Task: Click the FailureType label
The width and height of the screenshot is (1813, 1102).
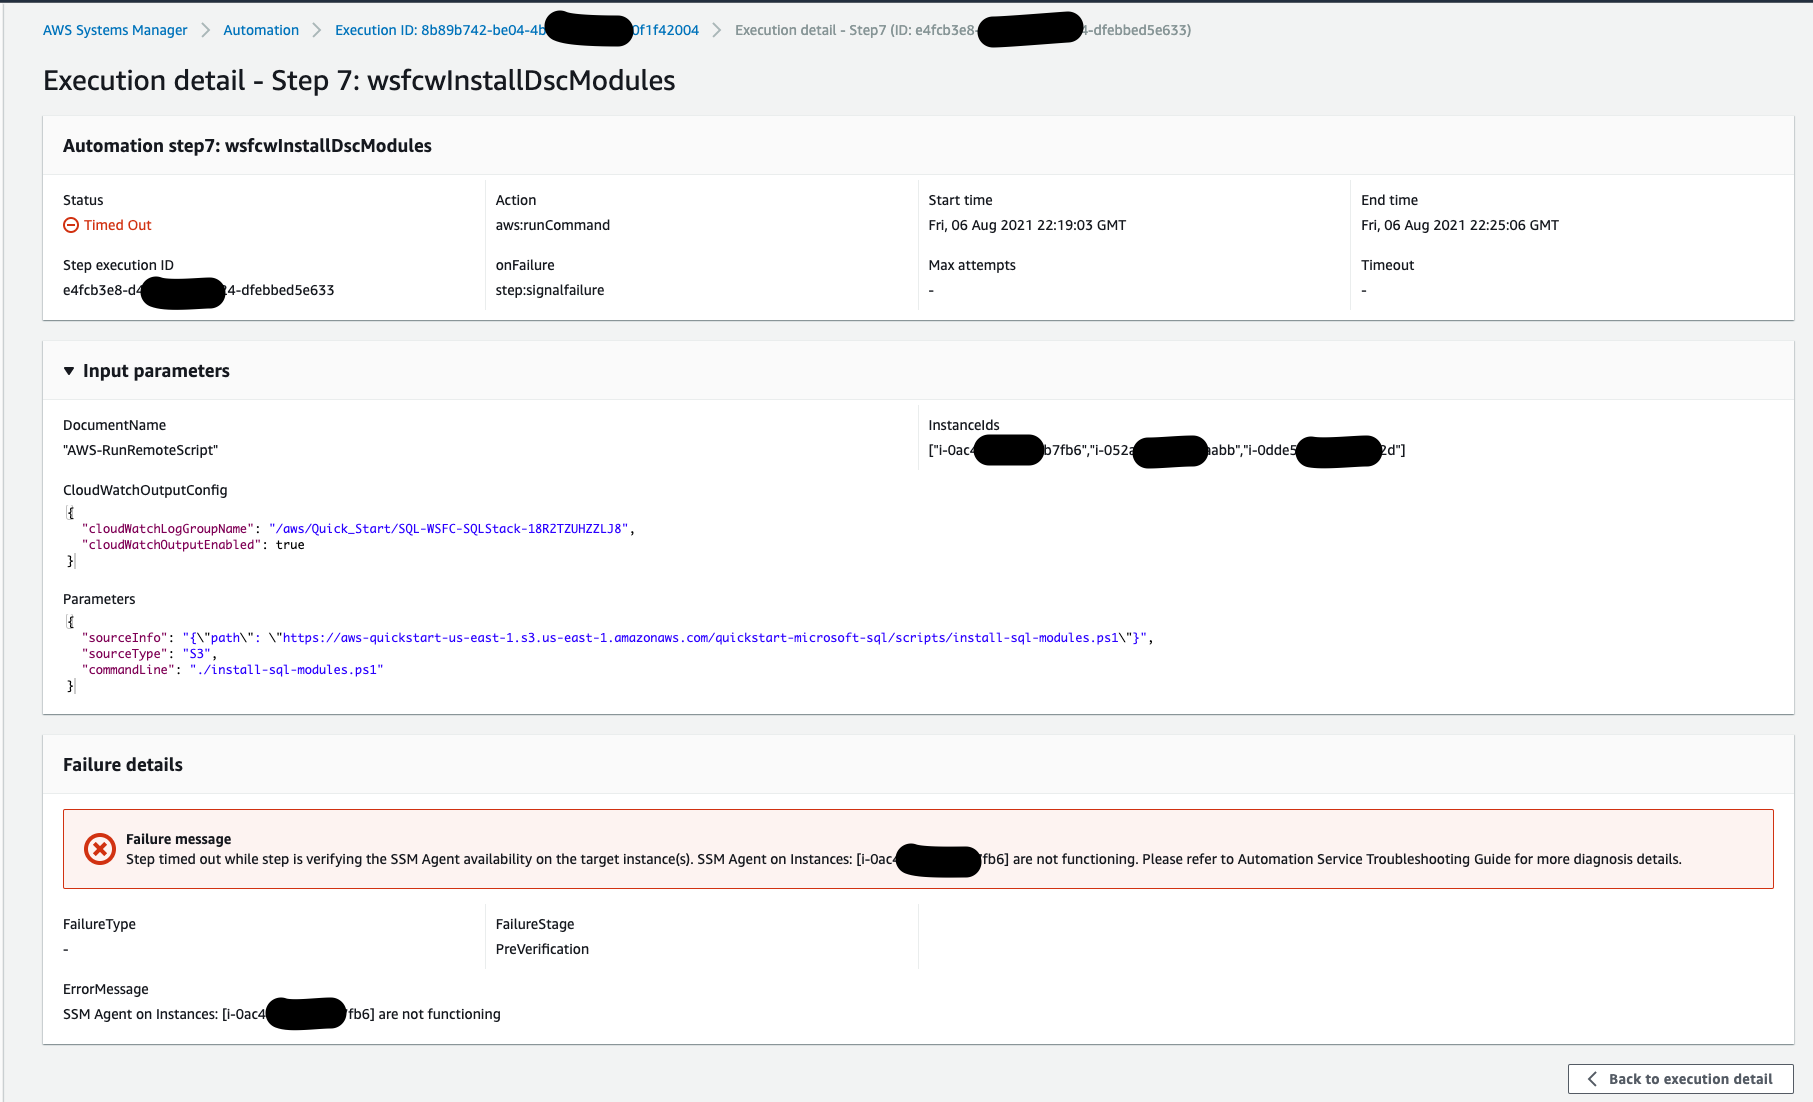Action: click(x=99, y=924)
